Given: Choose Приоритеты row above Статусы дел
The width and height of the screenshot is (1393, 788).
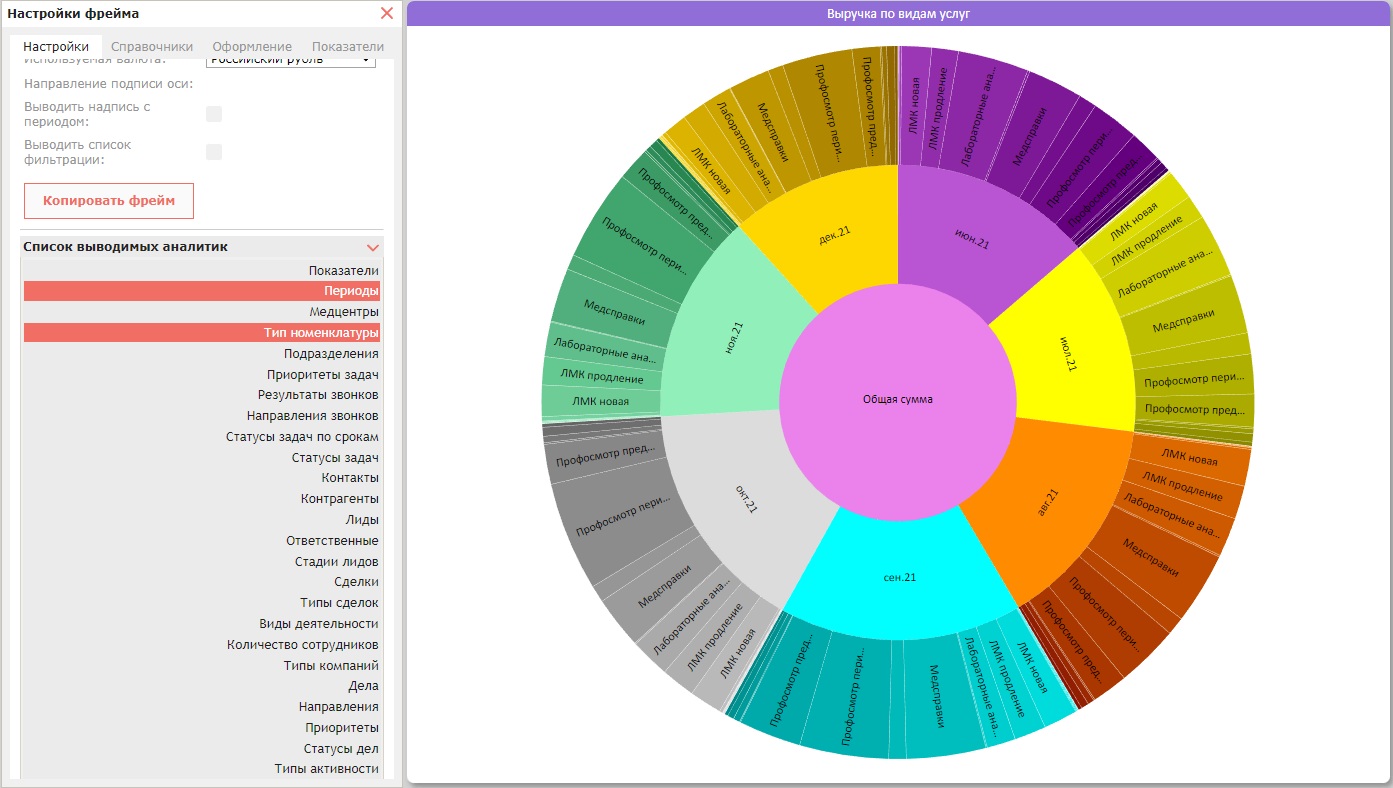Looking at the screenshot, I should (x=202, y=728).
